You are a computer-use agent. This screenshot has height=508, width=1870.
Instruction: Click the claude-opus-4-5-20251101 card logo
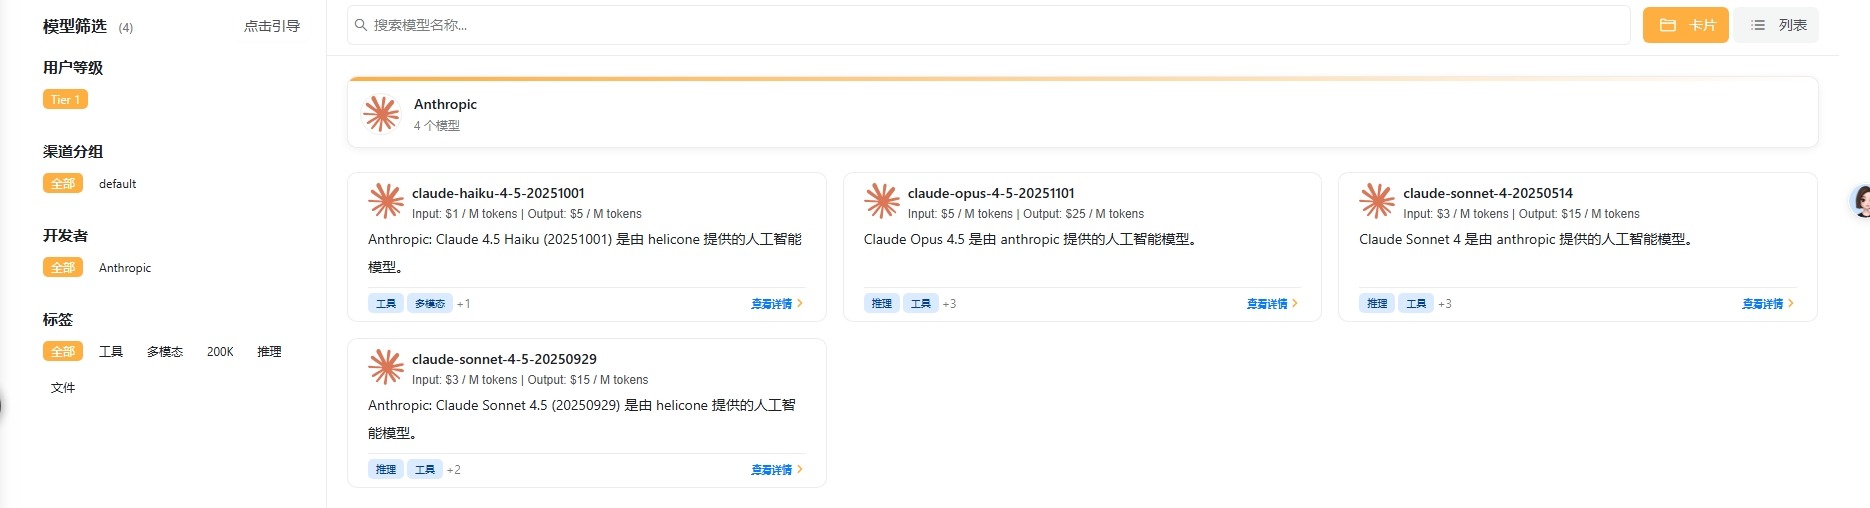pos(882,201)
